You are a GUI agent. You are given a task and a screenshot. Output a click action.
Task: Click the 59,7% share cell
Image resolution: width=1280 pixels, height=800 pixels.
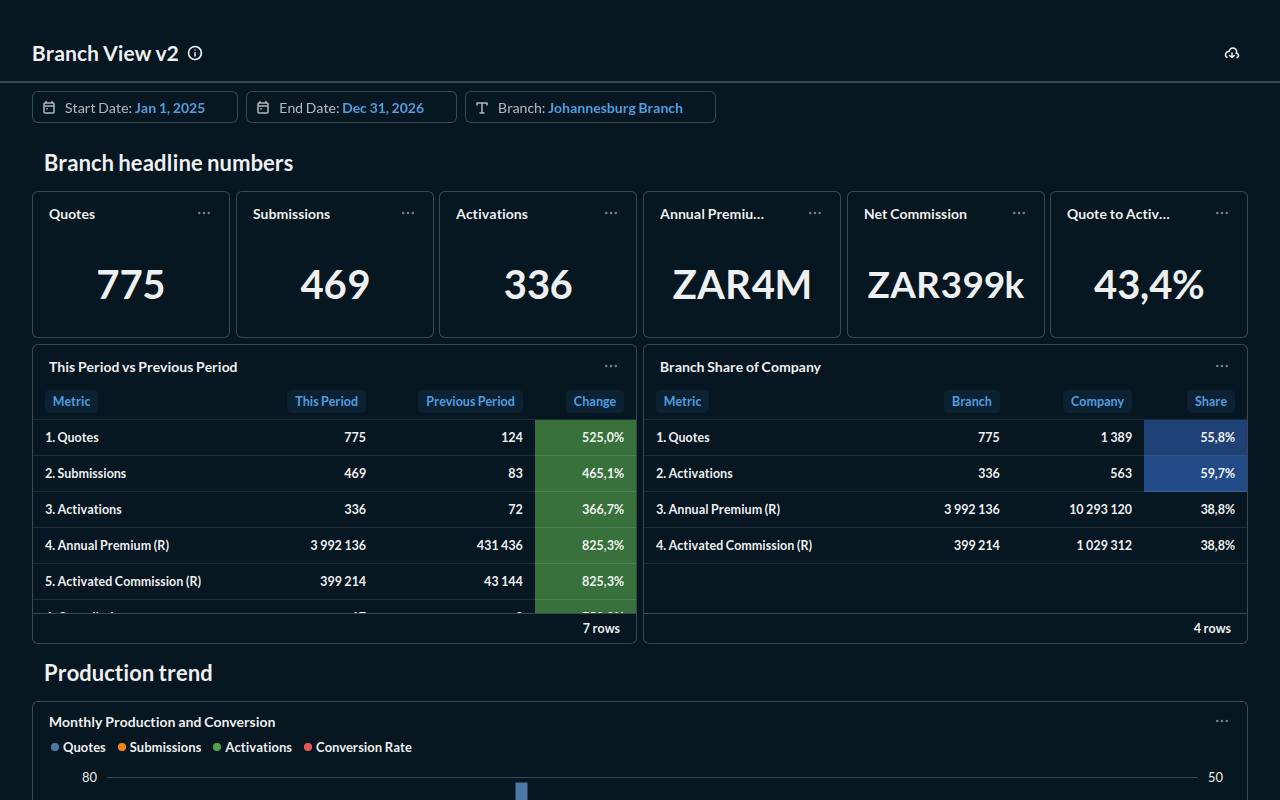coord(1196,473)
